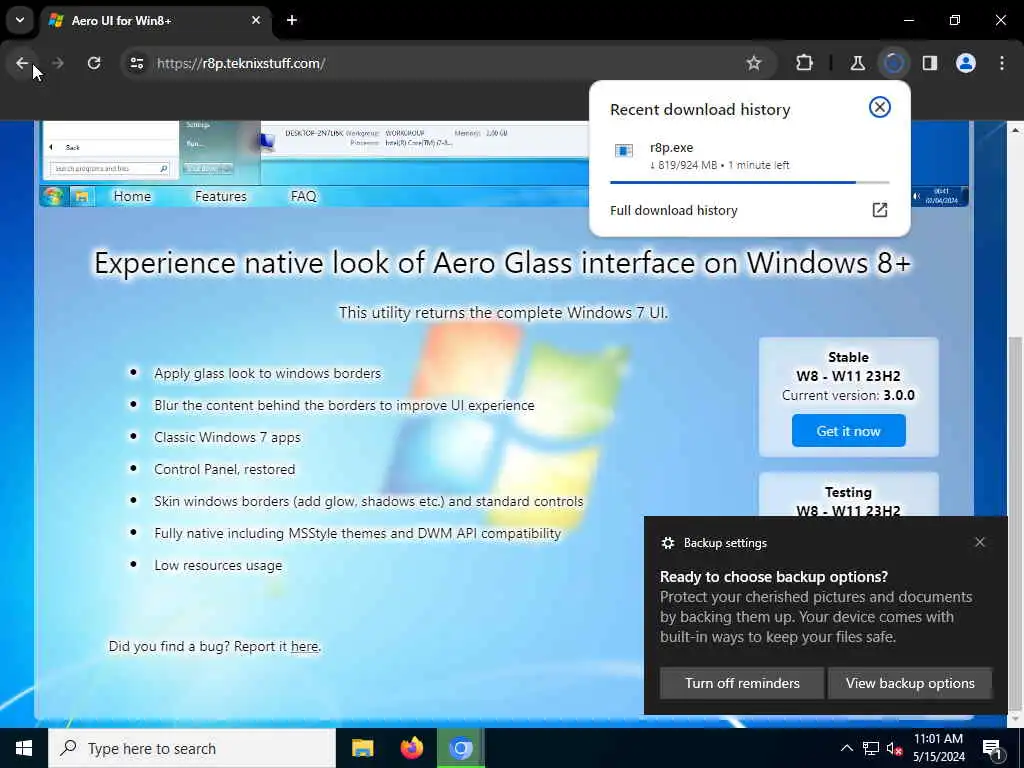Open Chrome Labs flask icon
This screenshot has height=768, width=1024.
pyautogui.click(x=857, y=63)
